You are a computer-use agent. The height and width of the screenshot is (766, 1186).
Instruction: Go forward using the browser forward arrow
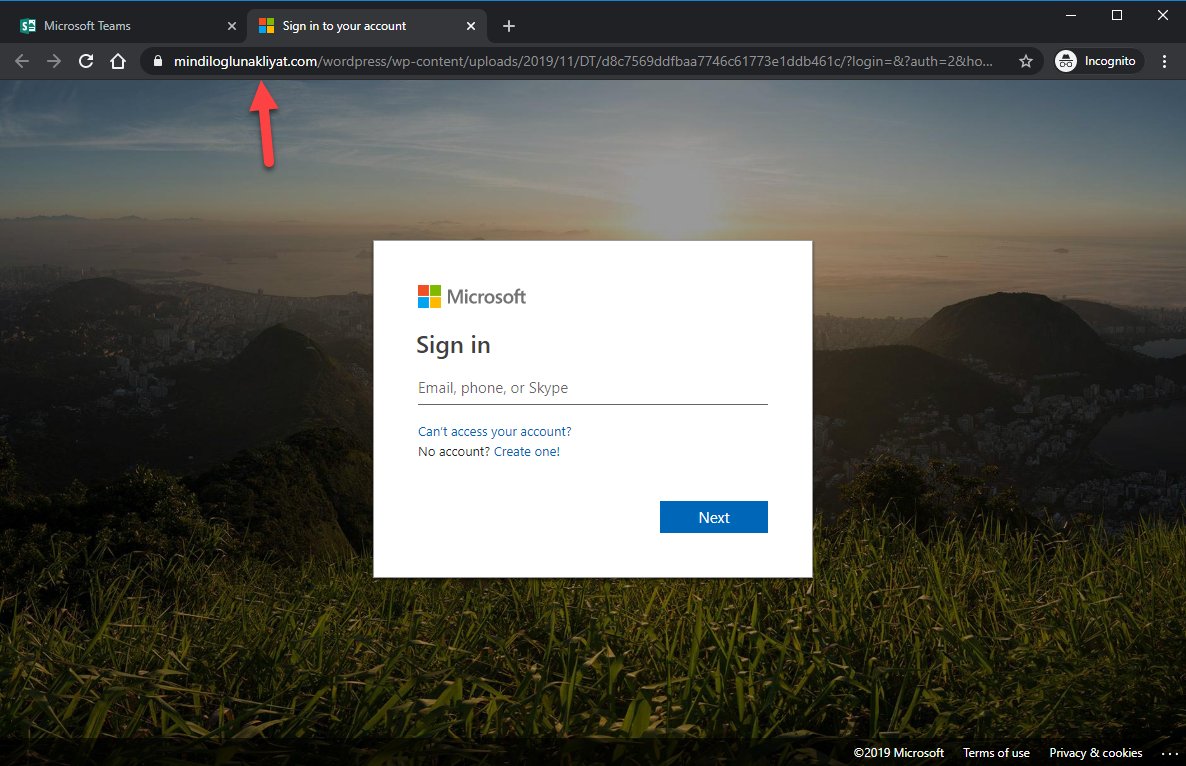pyautogui.click(x=54, y=61)
